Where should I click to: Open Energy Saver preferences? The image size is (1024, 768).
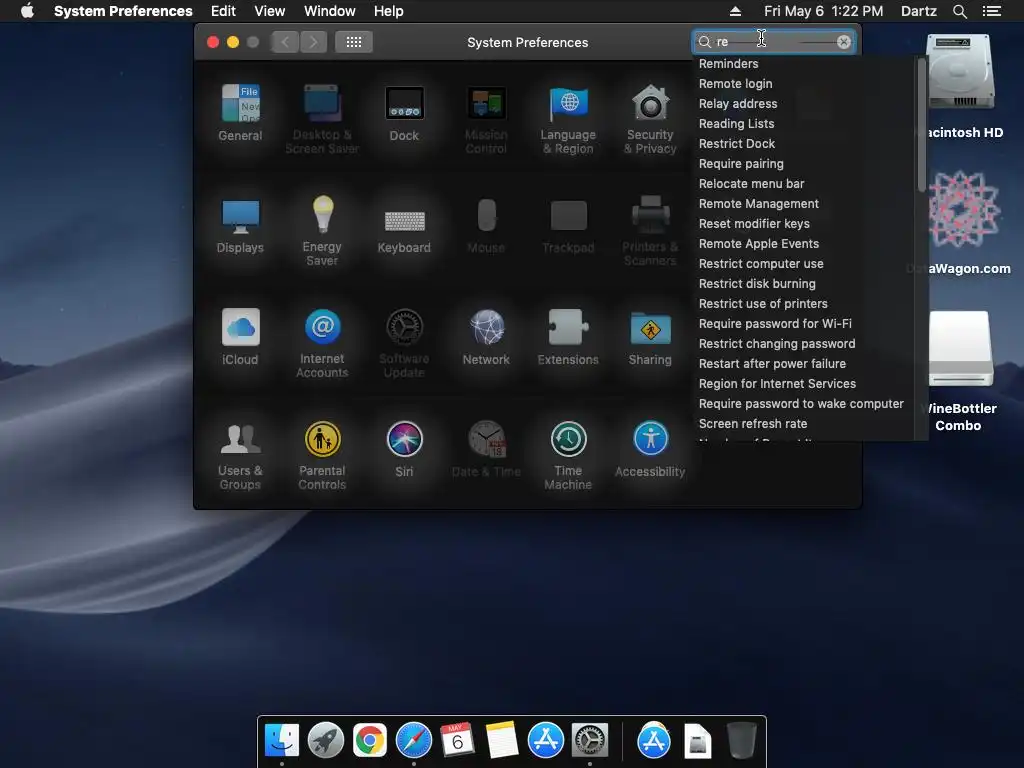tap(322, 231)
